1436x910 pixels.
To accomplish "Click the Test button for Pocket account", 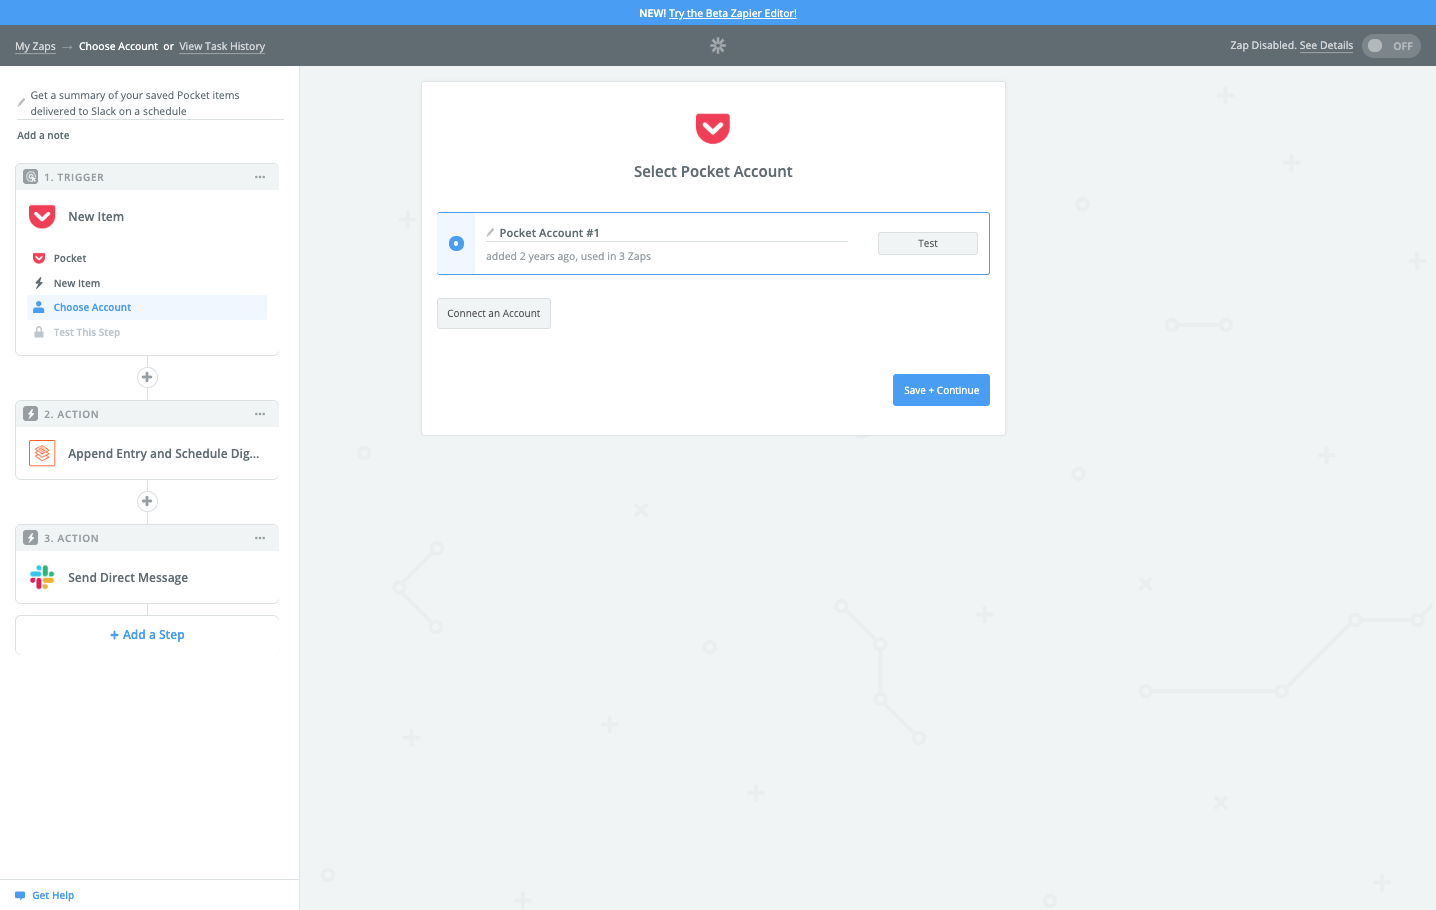I will pyautogui.click(x=928, y=243).
